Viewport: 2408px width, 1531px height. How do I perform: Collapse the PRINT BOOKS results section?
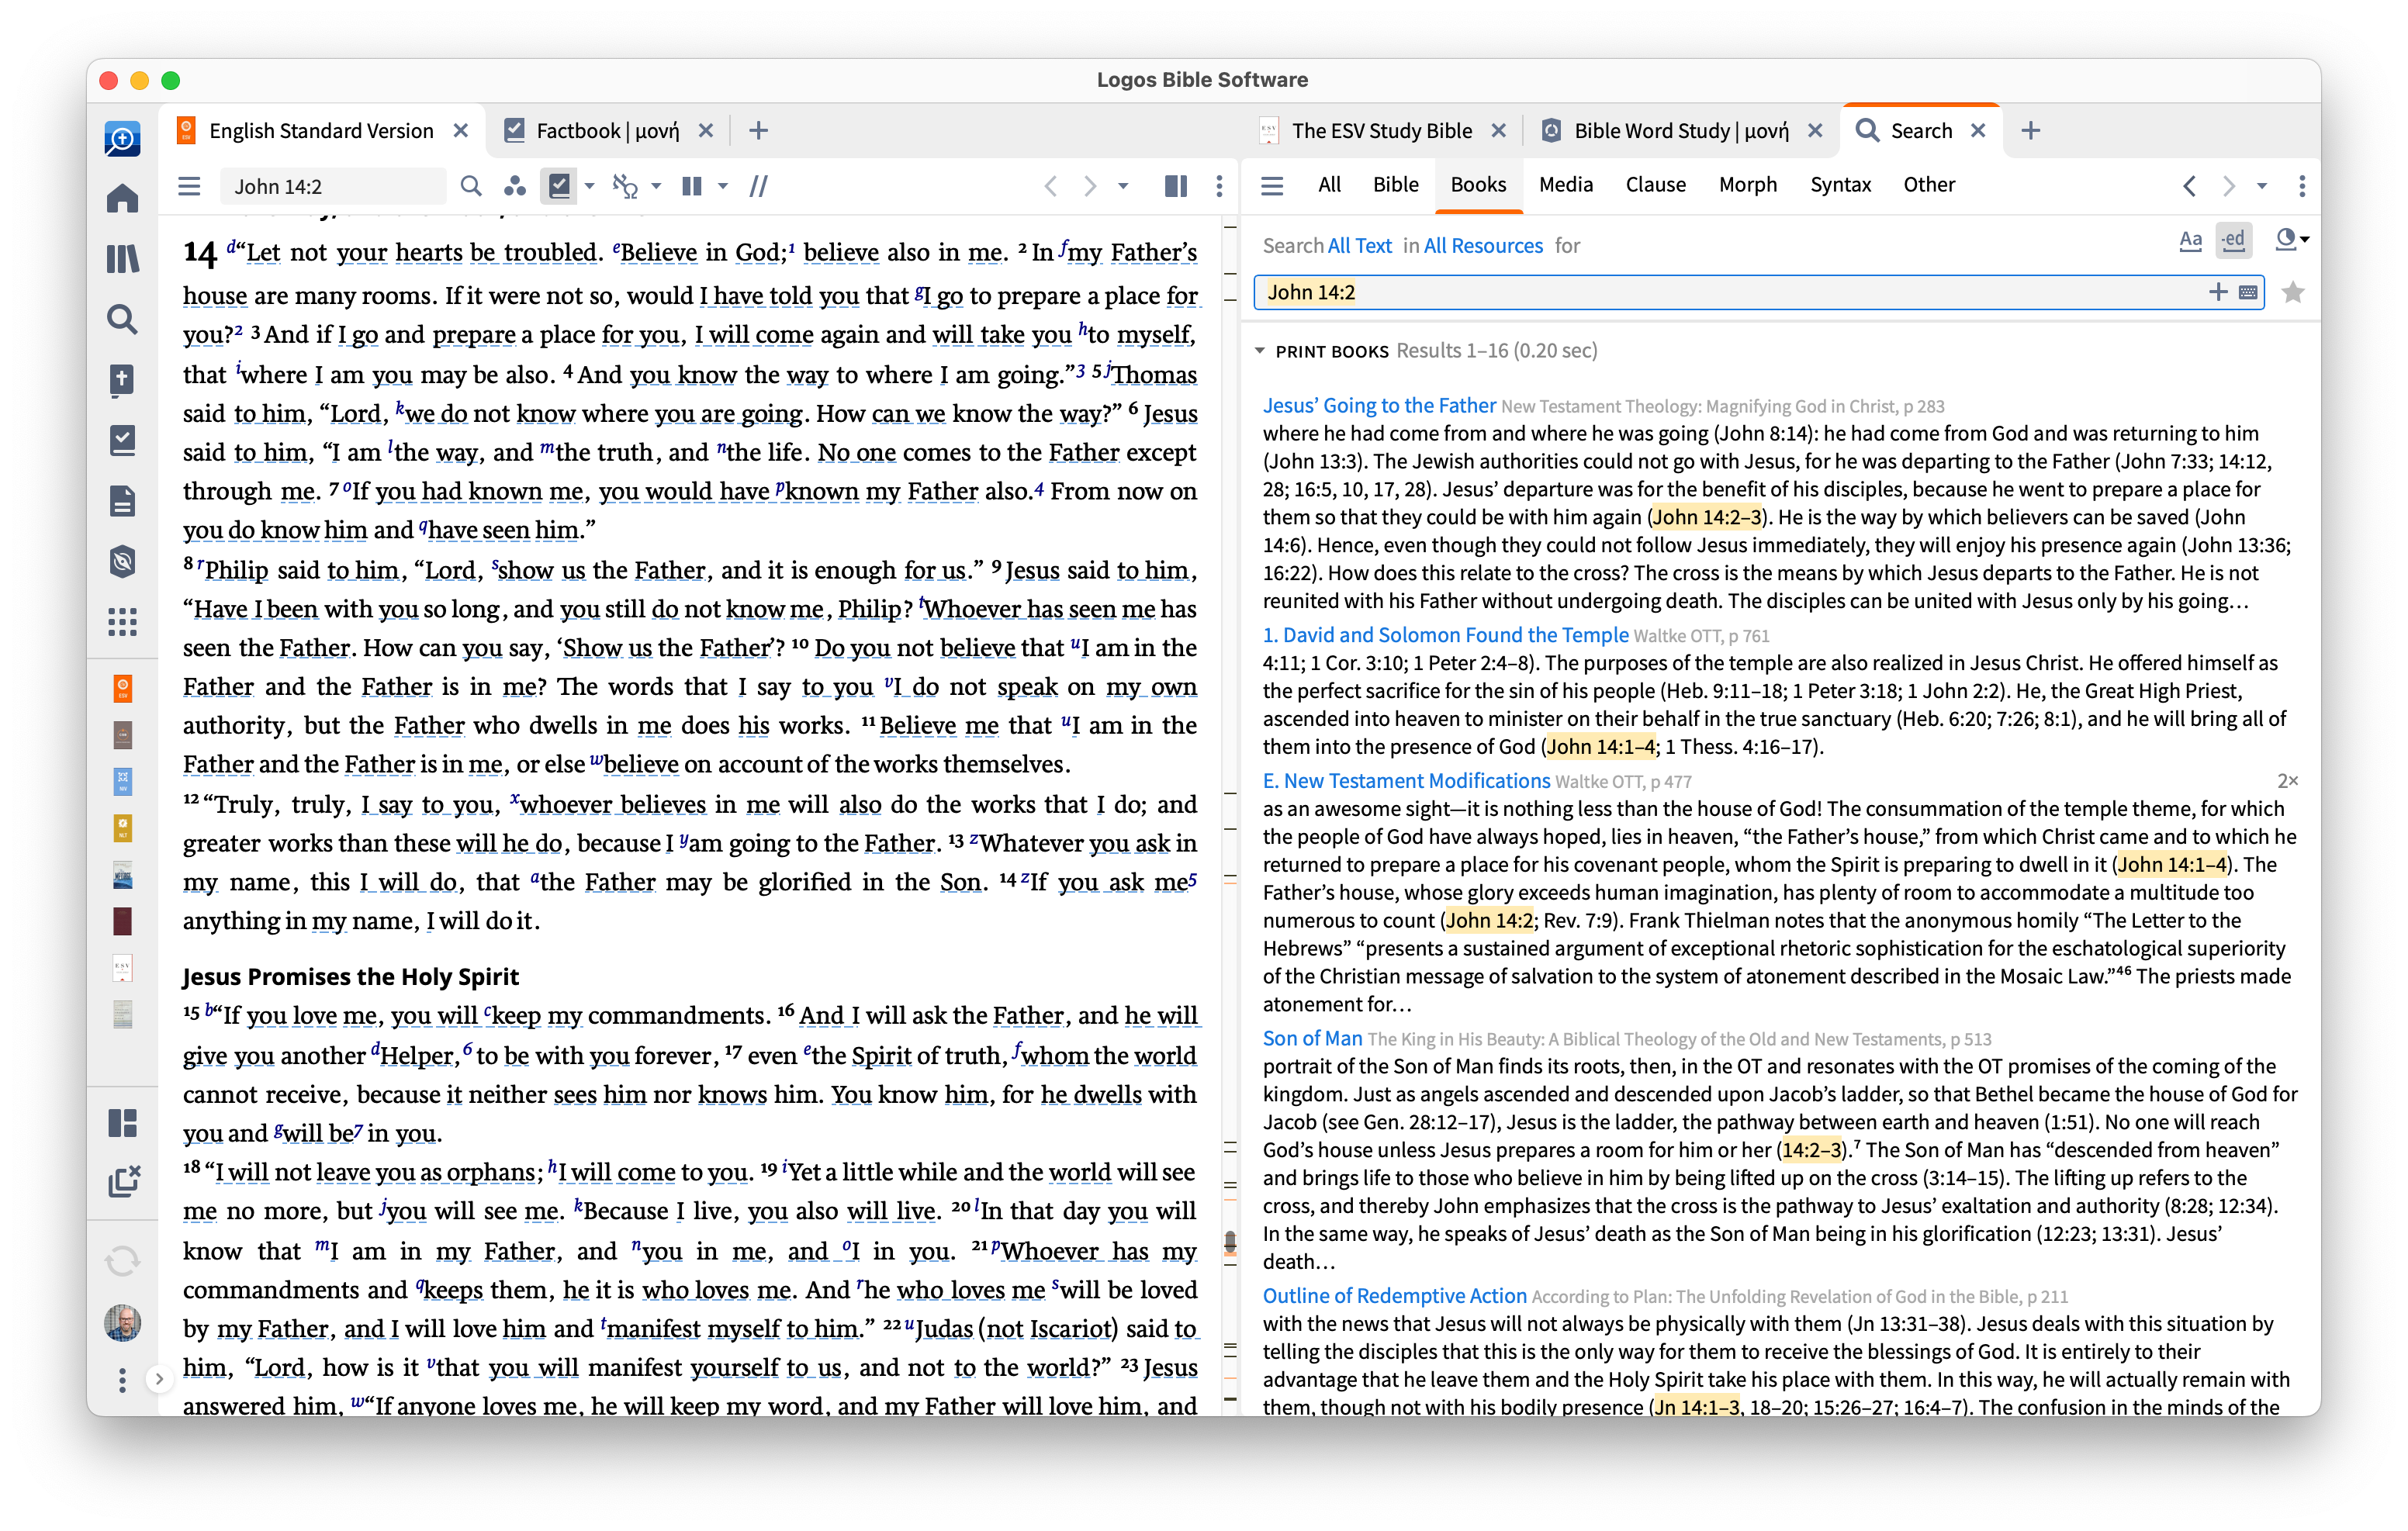coord(1260,351)
